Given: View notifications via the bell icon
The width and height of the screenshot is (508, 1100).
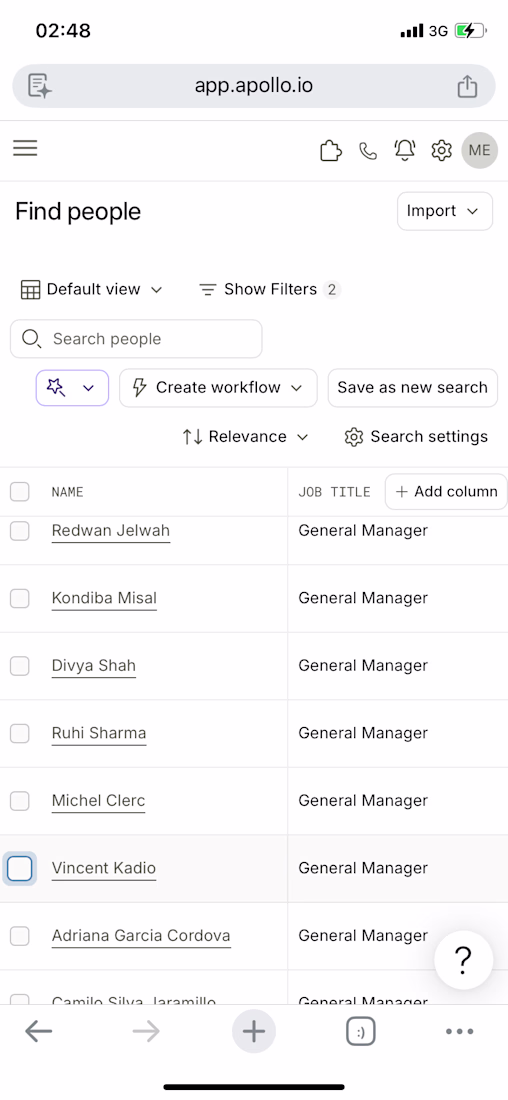Looking at the screenshot, I should 405,150.
